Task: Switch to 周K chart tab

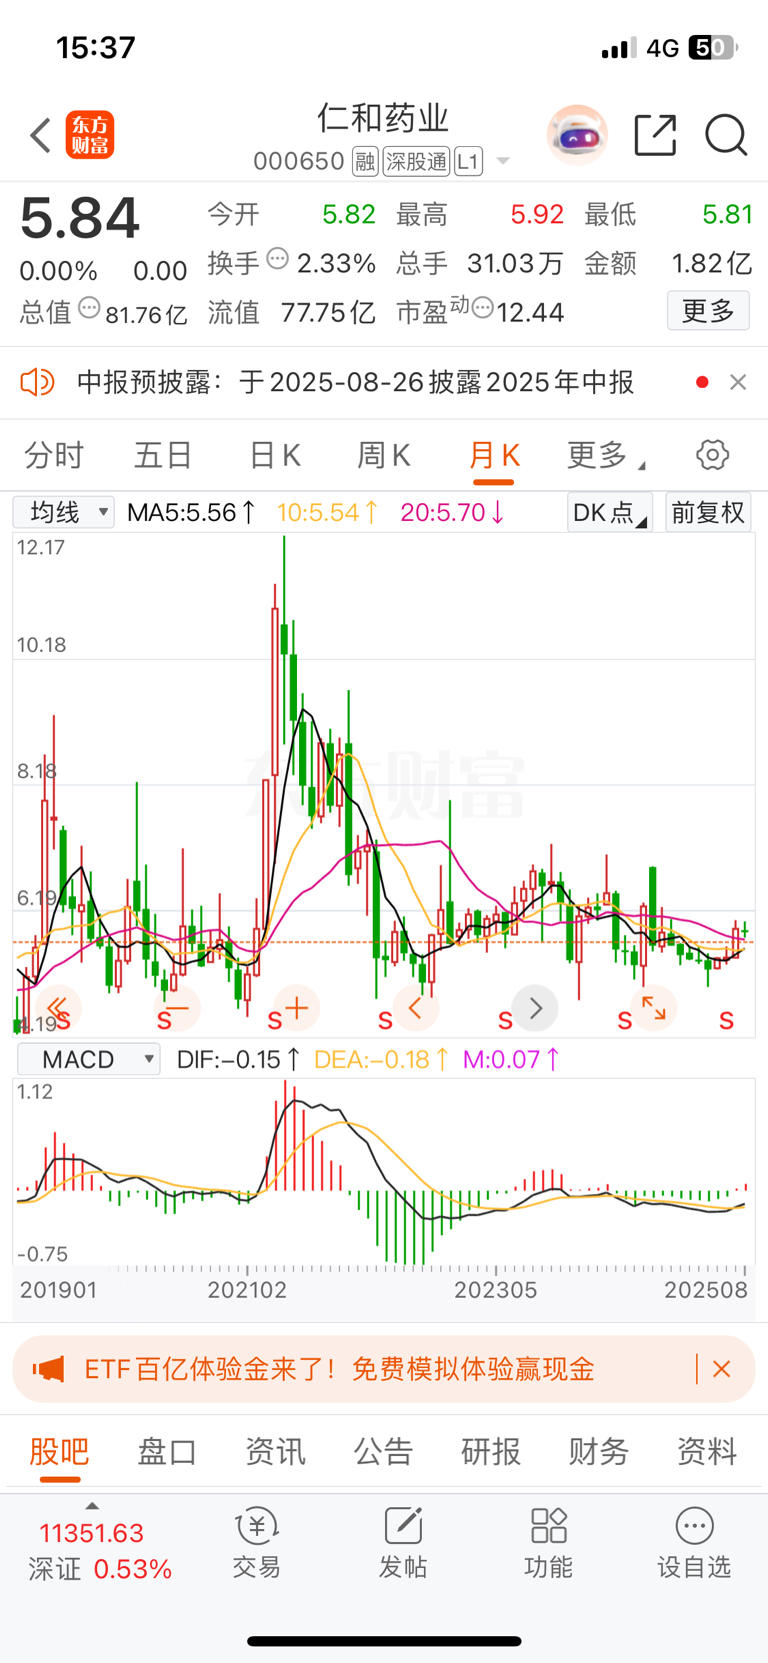Action: (x=384, y=456)
